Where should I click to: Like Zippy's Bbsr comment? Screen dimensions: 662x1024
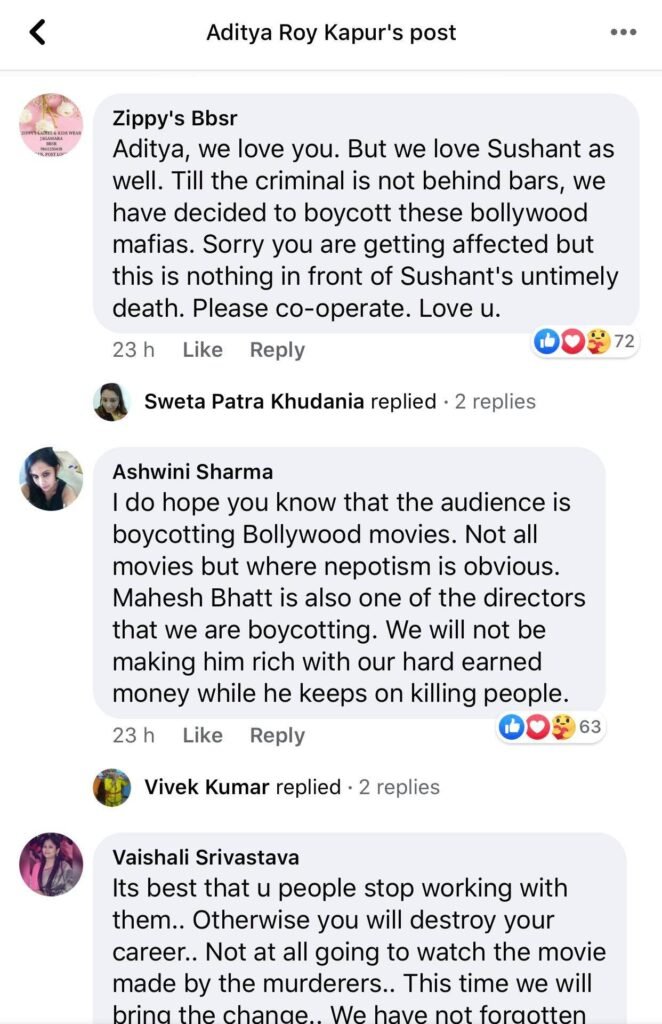click(202, 350)
